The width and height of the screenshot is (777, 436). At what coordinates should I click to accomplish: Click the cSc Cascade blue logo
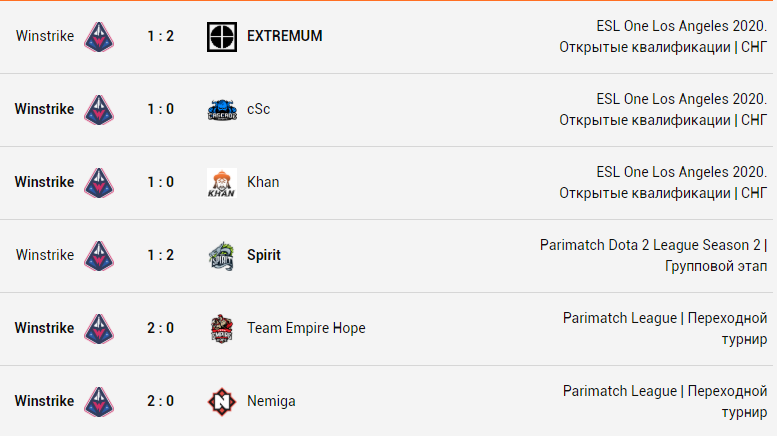222,109
